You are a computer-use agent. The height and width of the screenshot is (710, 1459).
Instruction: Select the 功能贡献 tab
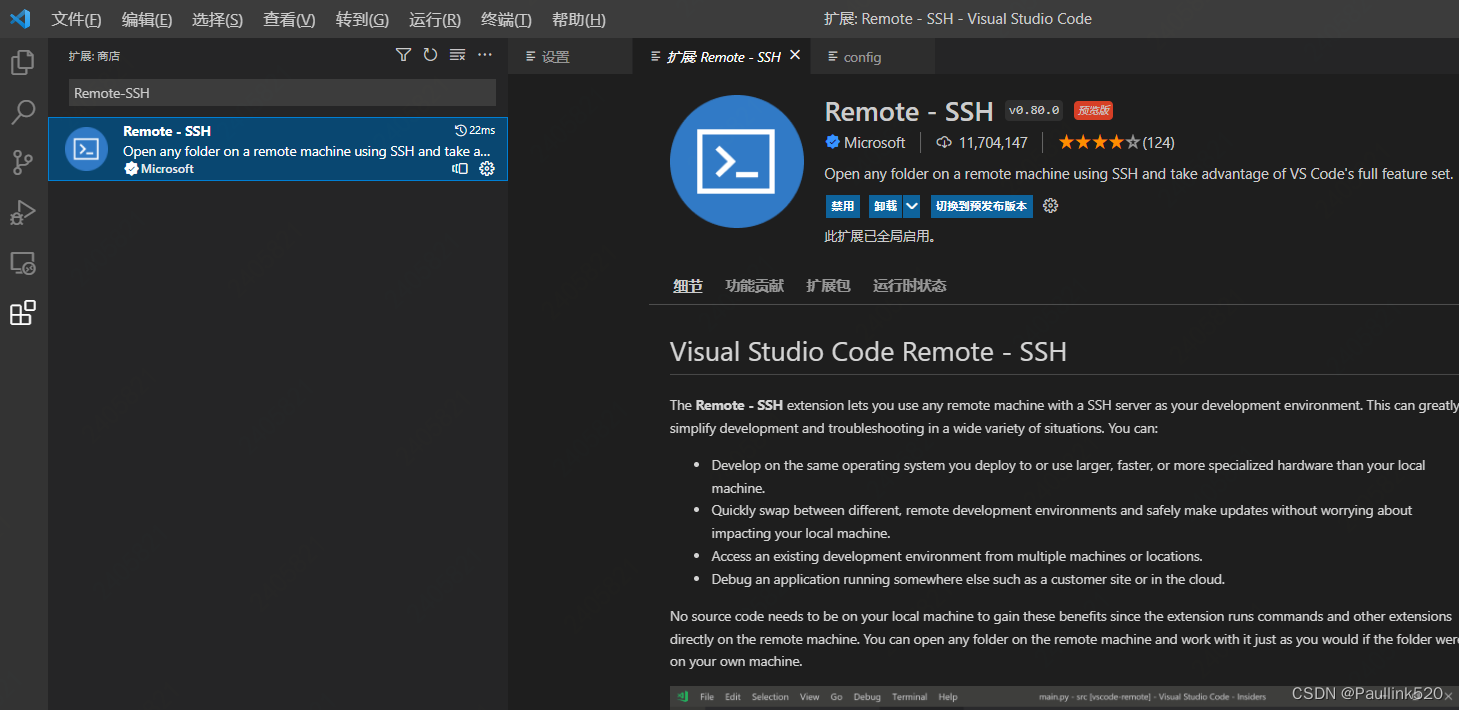coord(755,286)
